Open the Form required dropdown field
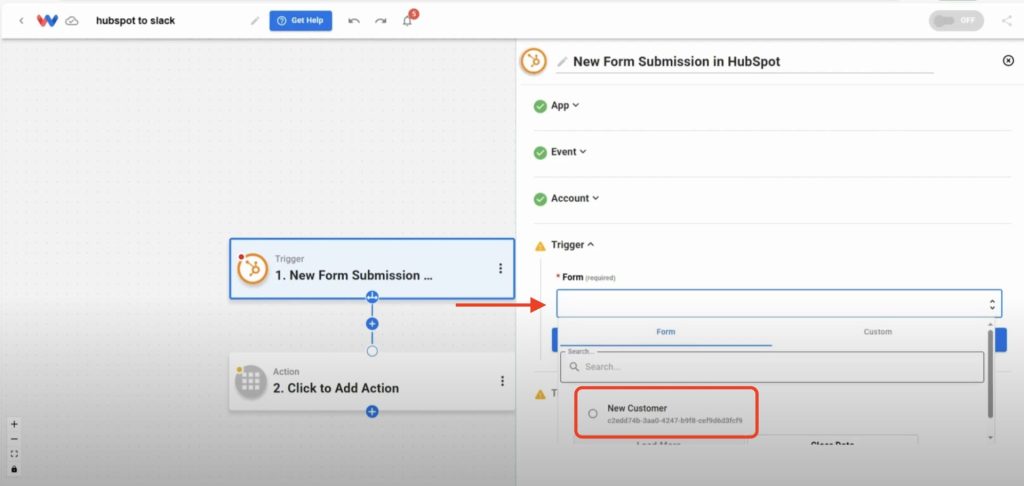This screenshot has height=486, width=1024. tap(779, 304)
